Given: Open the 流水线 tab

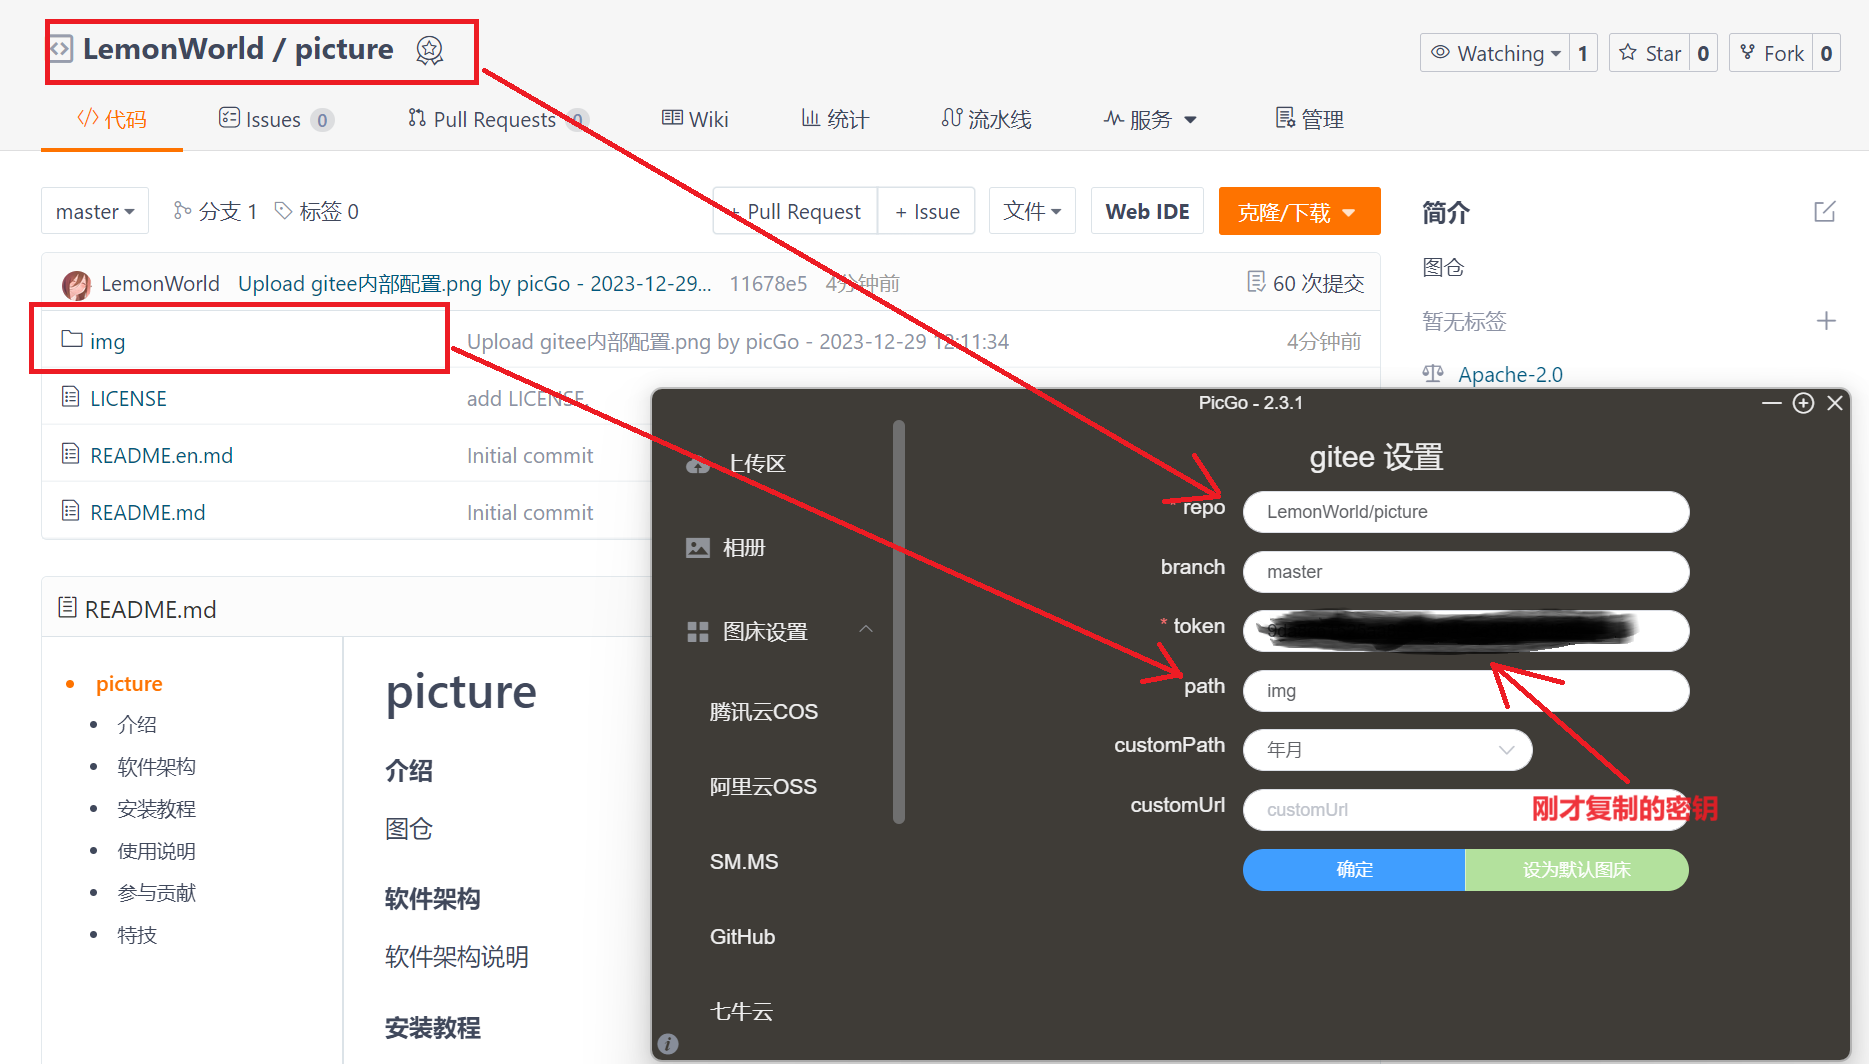Looking at the screenshot, I should click(x=986, y=120).
